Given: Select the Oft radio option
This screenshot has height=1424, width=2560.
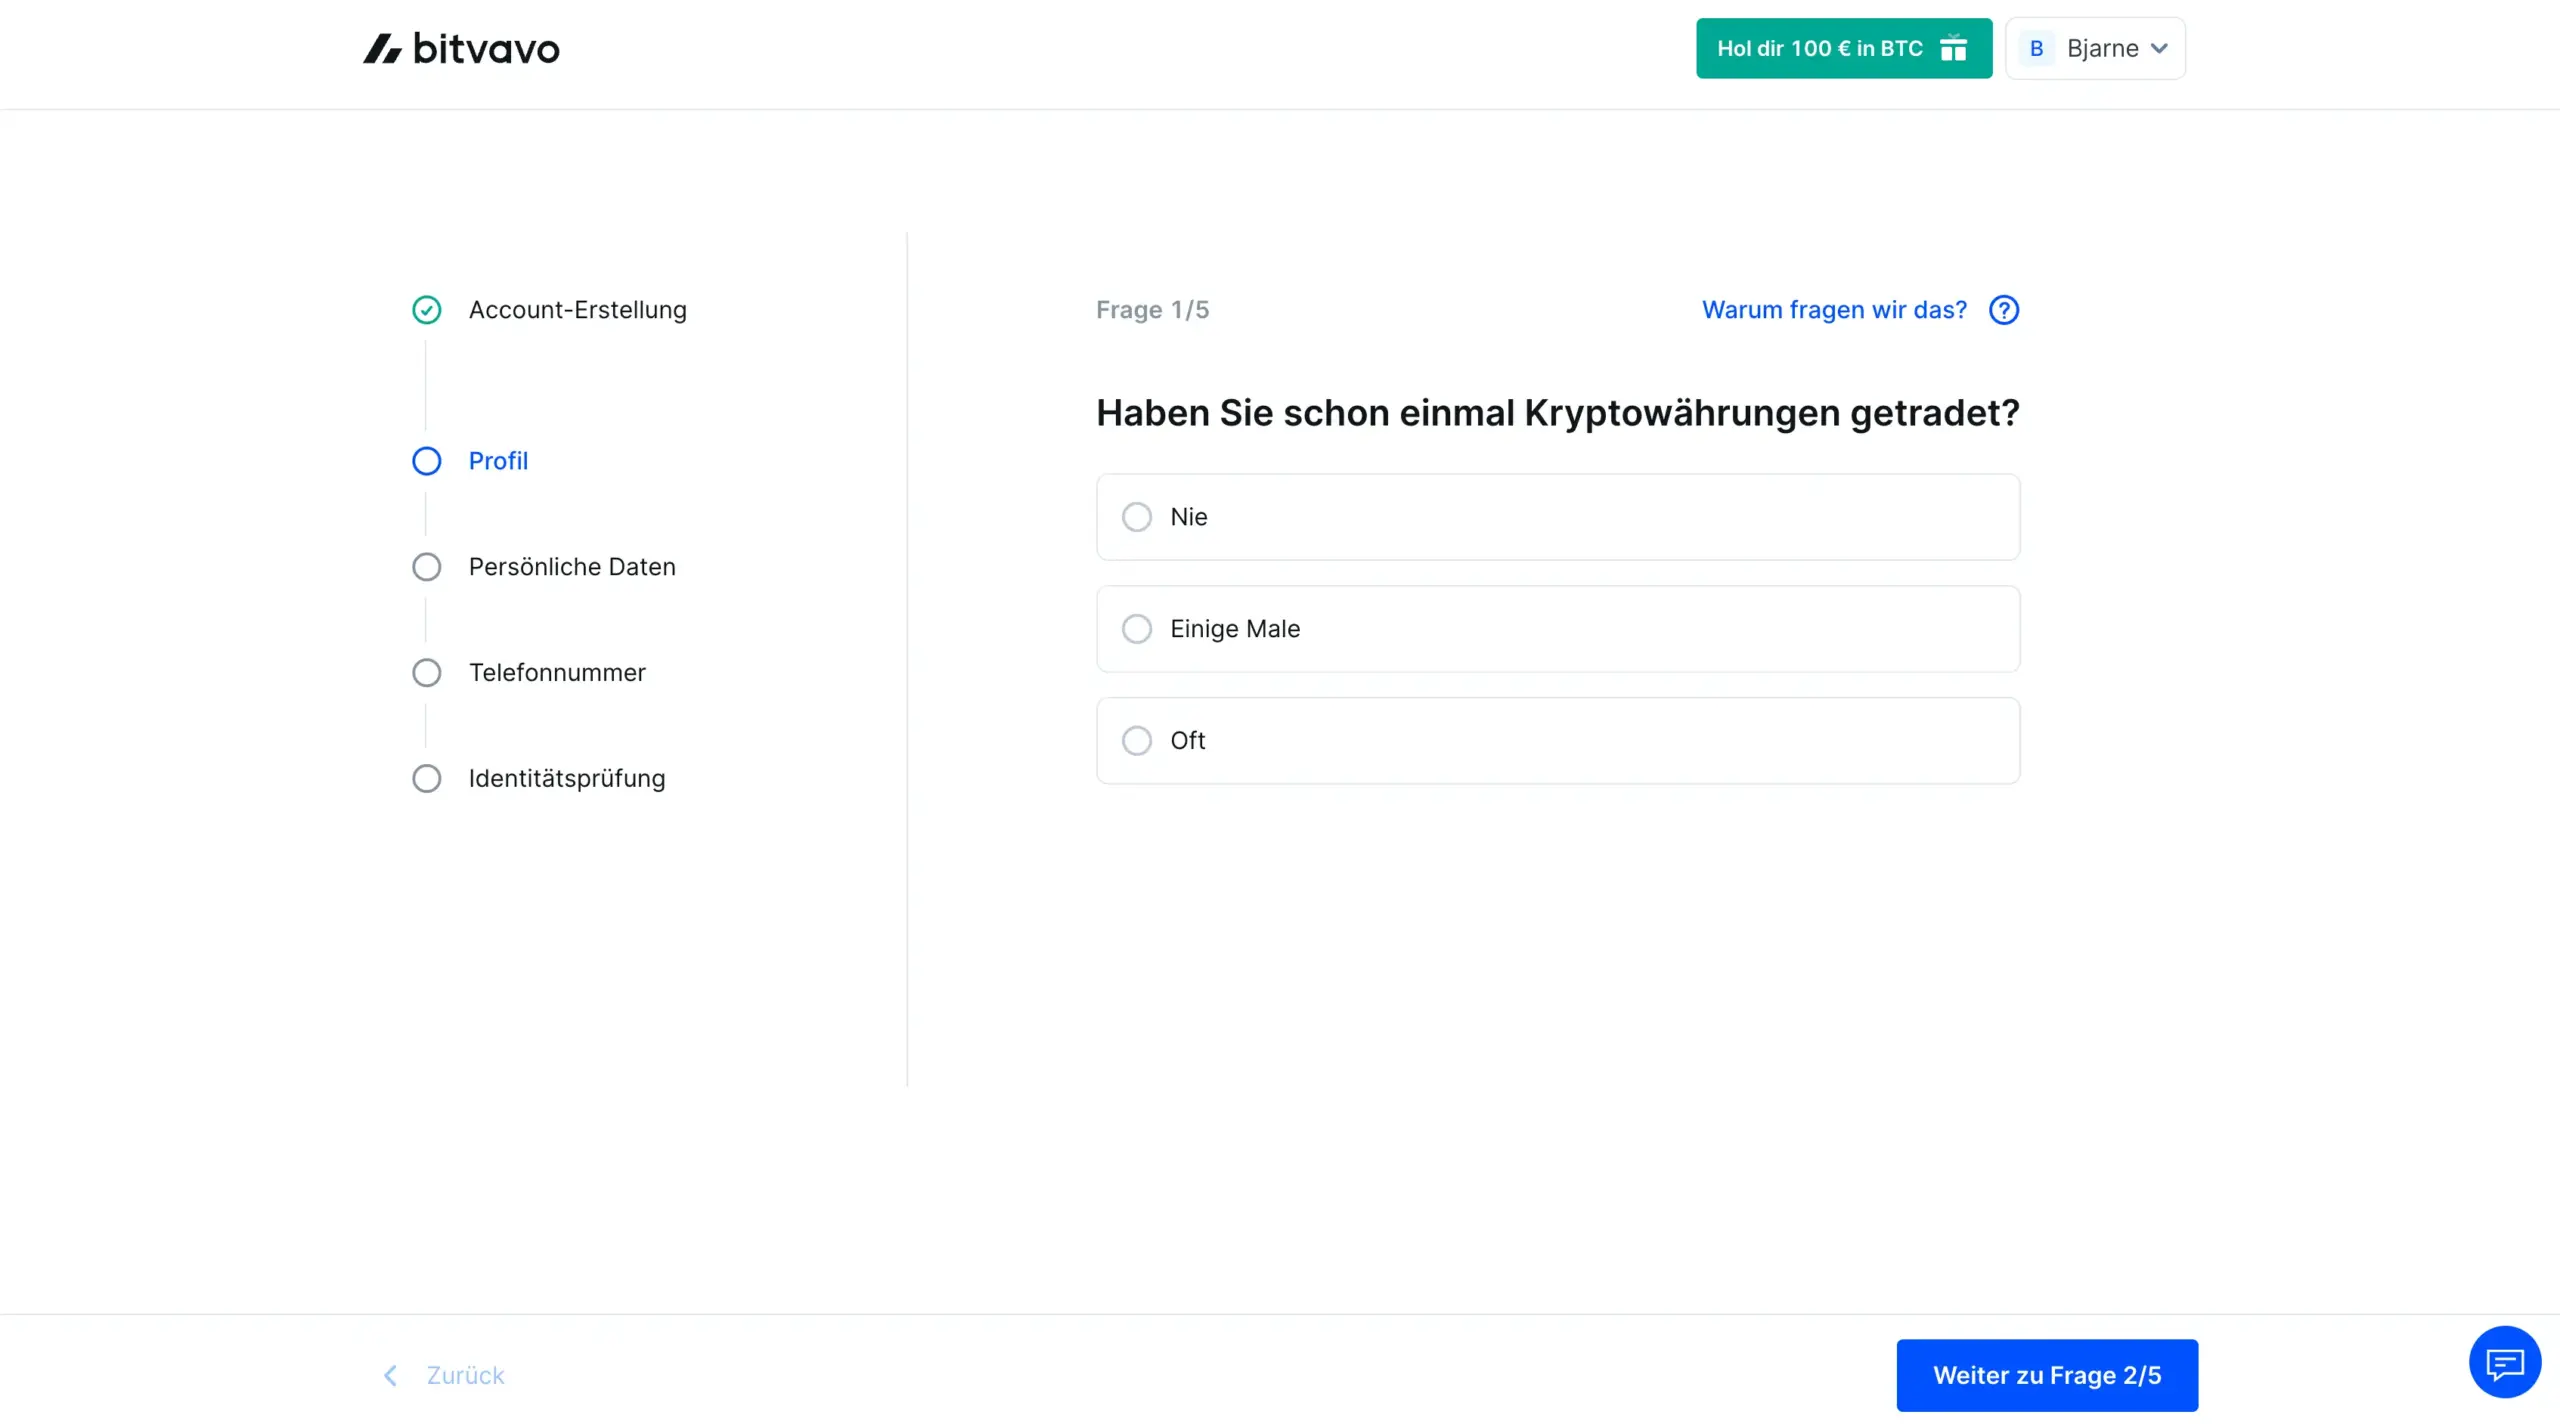Looking at the screenshot, I should point(1137,741).
